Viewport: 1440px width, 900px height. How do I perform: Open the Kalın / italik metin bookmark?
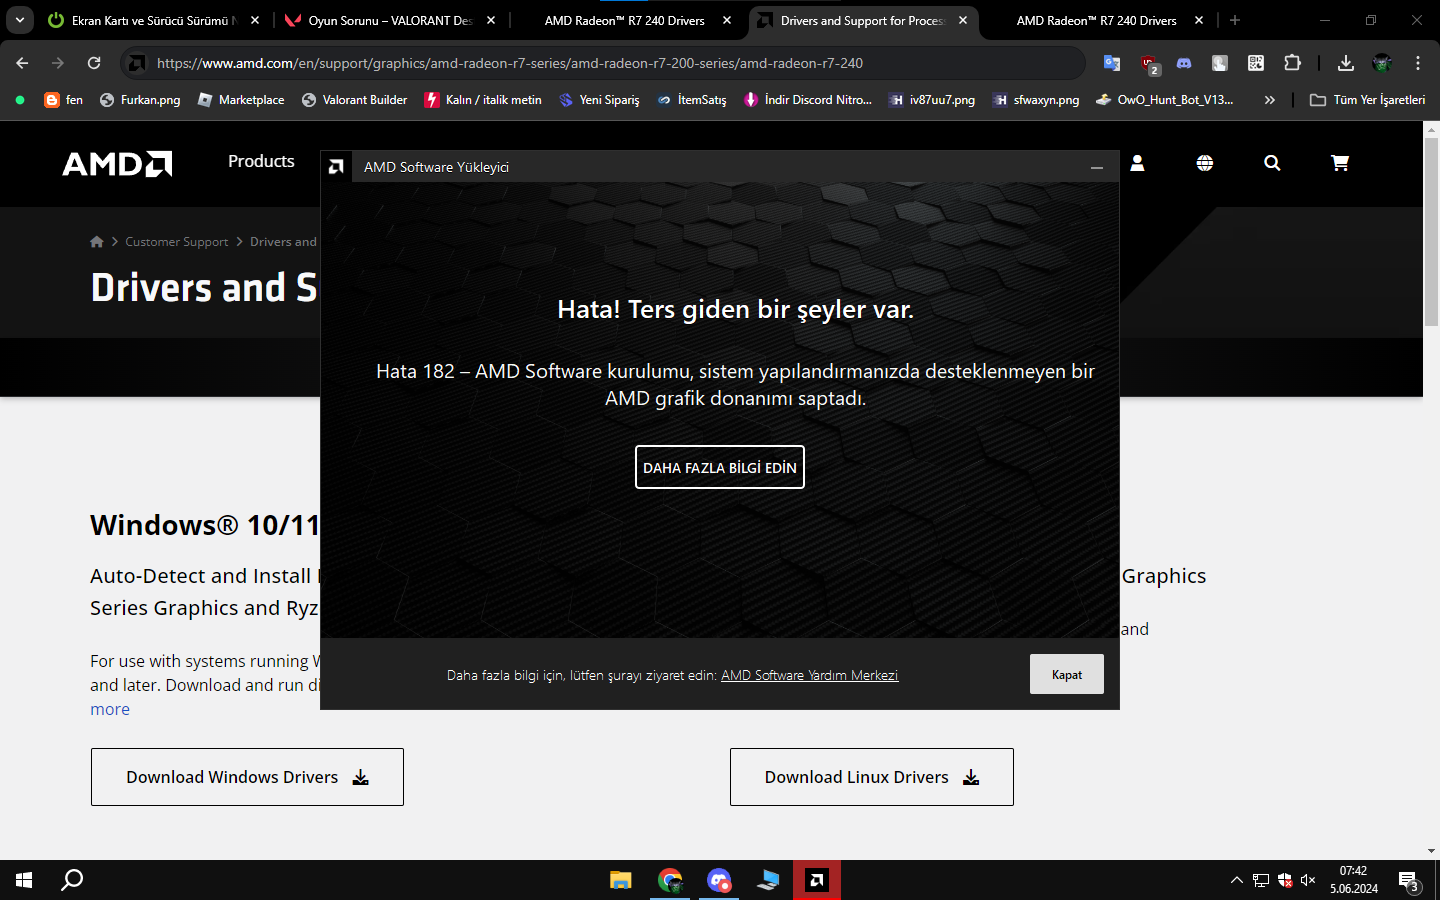coord(483,100)
